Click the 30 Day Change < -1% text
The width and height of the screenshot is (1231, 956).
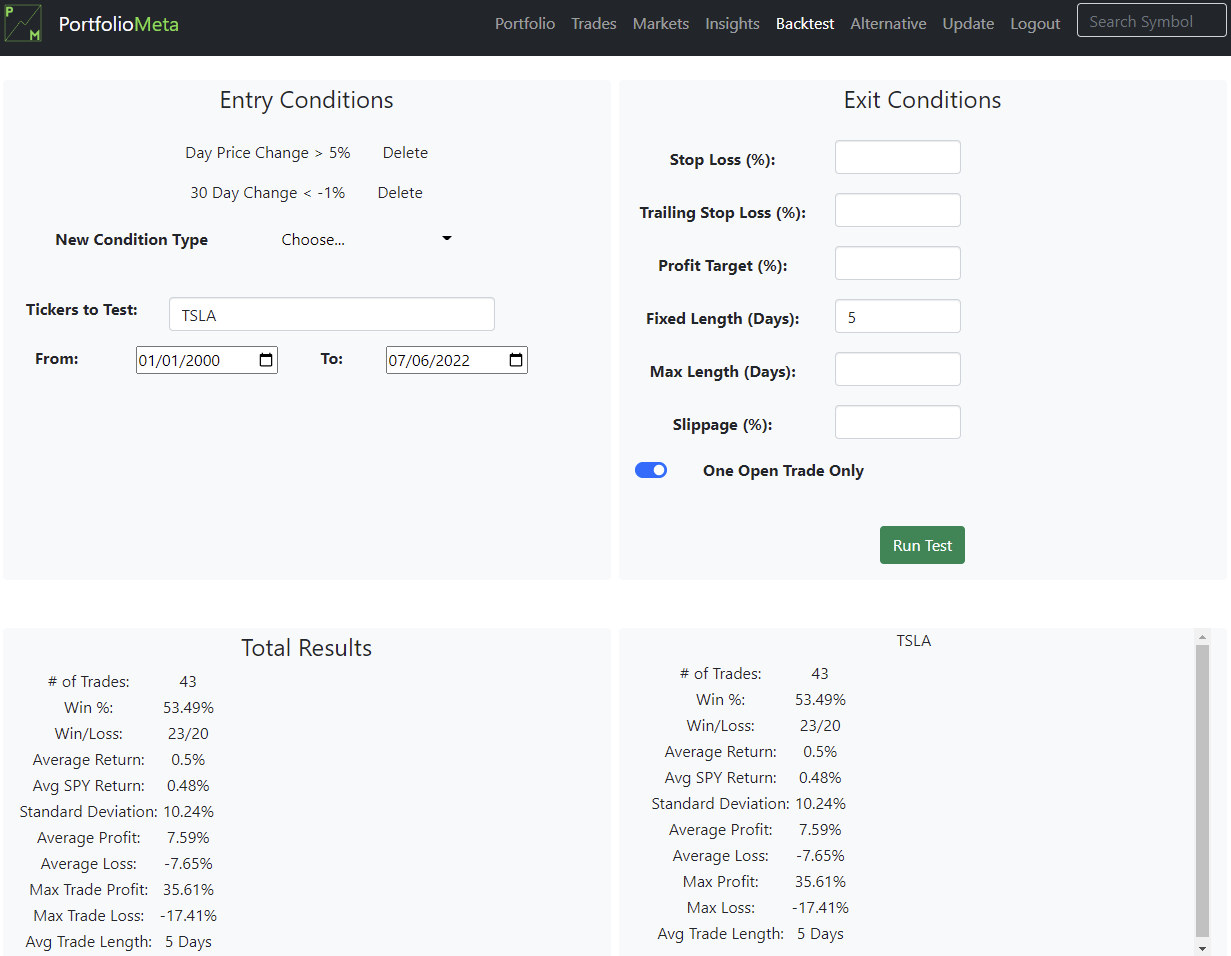coord(268,193)
